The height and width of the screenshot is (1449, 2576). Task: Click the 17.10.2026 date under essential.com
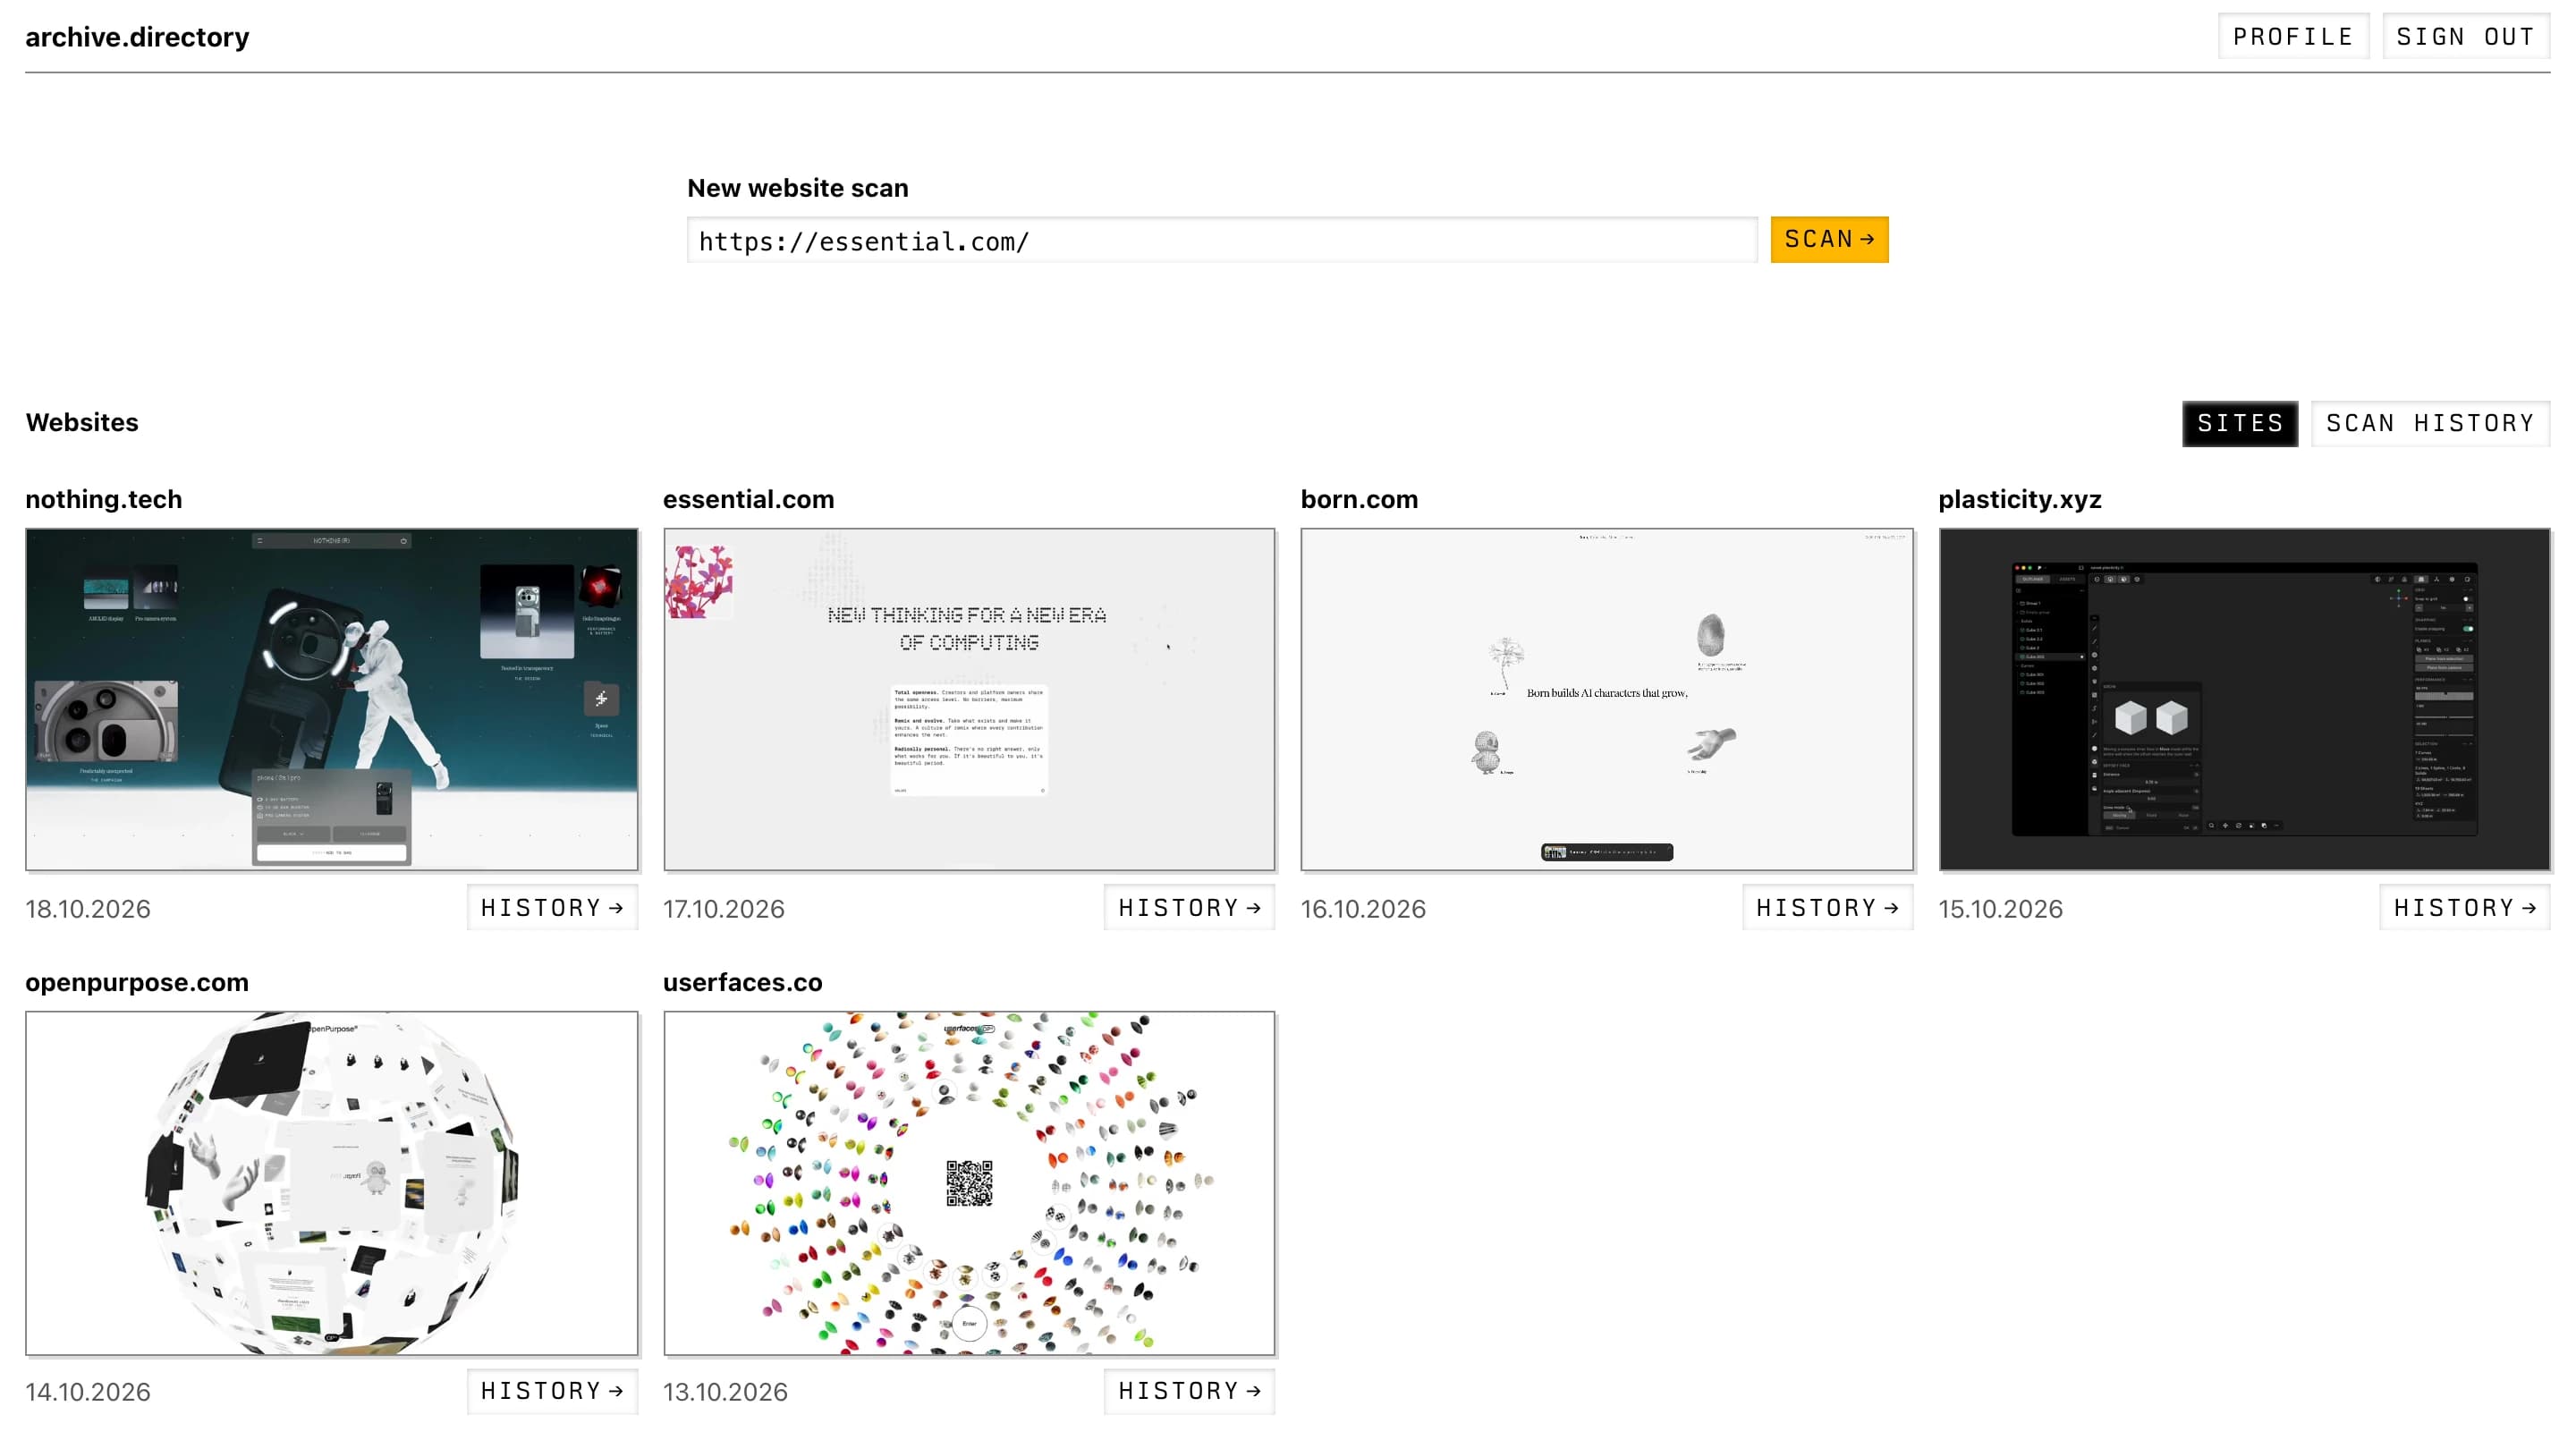[x=724, y=909]
